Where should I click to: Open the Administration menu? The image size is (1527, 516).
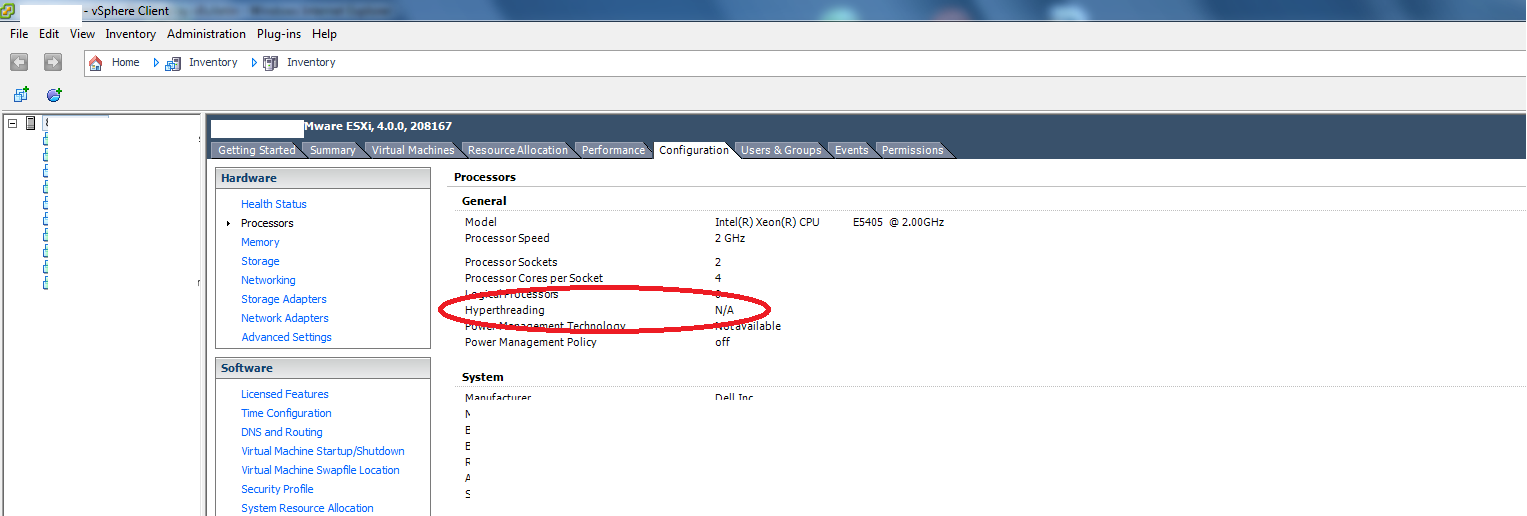[x=206, y=34]
